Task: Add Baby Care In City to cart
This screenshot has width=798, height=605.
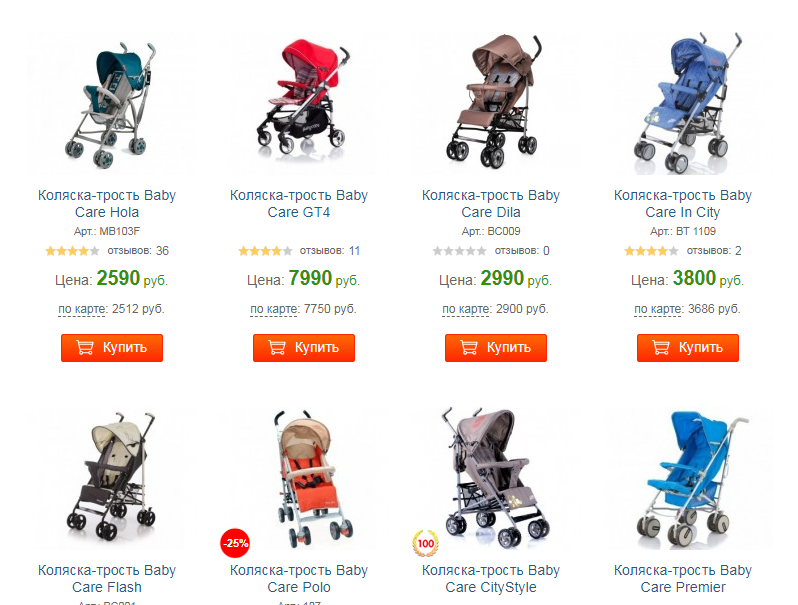Action: coord(688,348)
